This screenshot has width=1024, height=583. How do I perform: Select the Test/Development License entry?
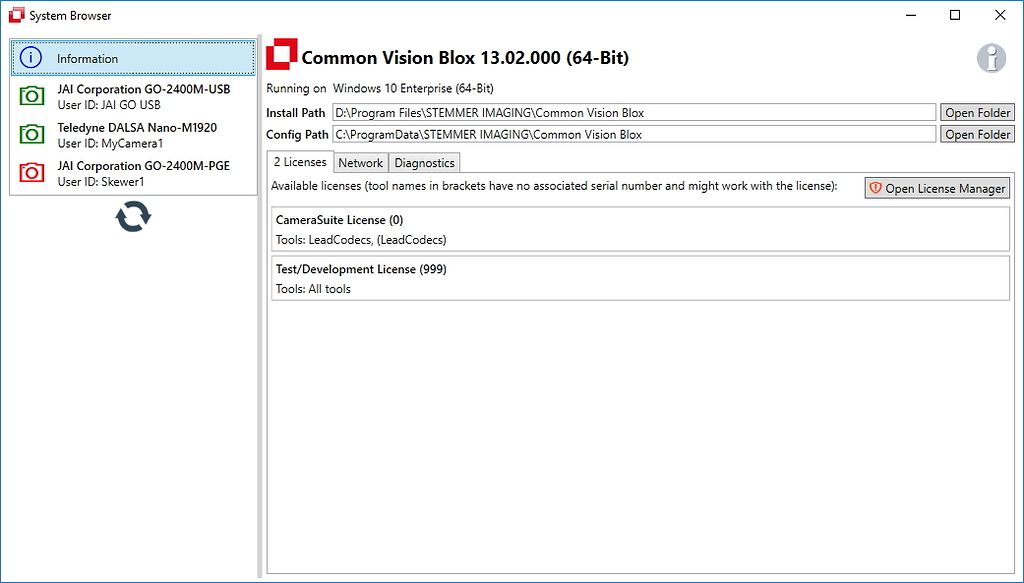coord(640,278)
